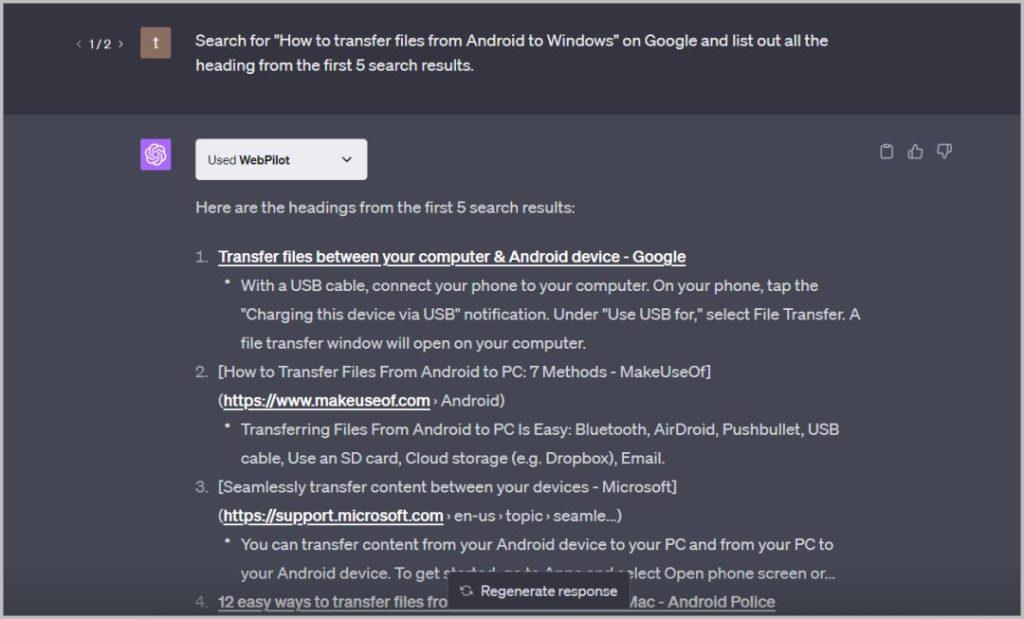
Task: Click the user prompt message text
Action: 511,53
